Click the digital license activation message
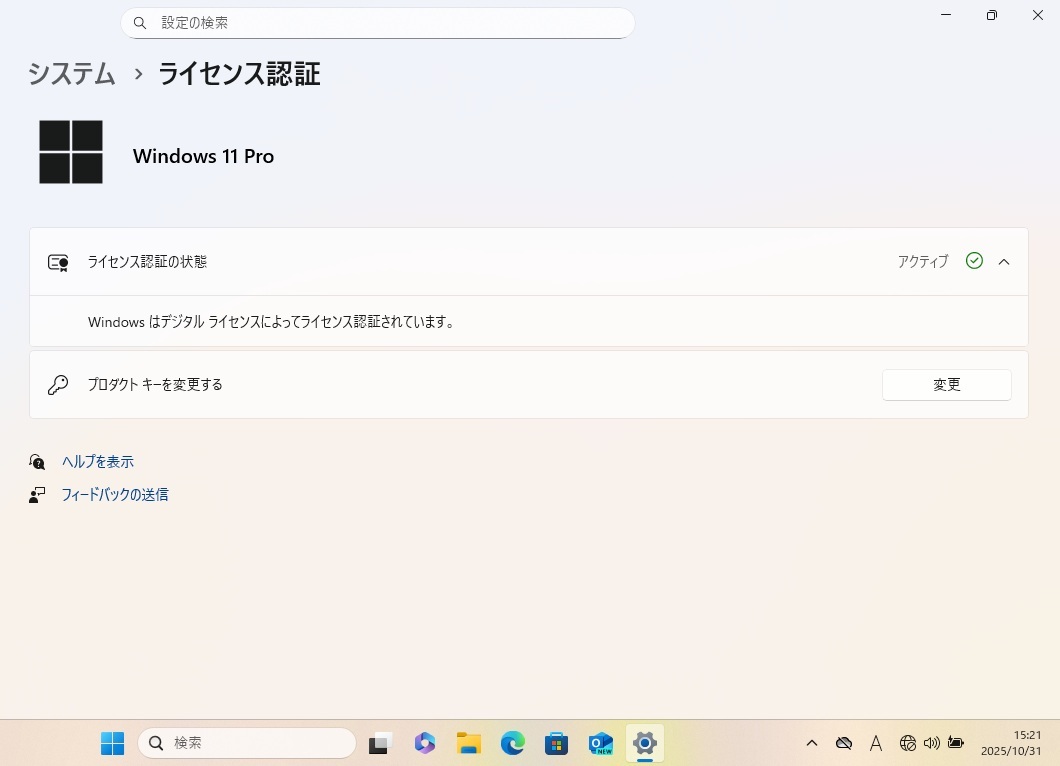 270,322
